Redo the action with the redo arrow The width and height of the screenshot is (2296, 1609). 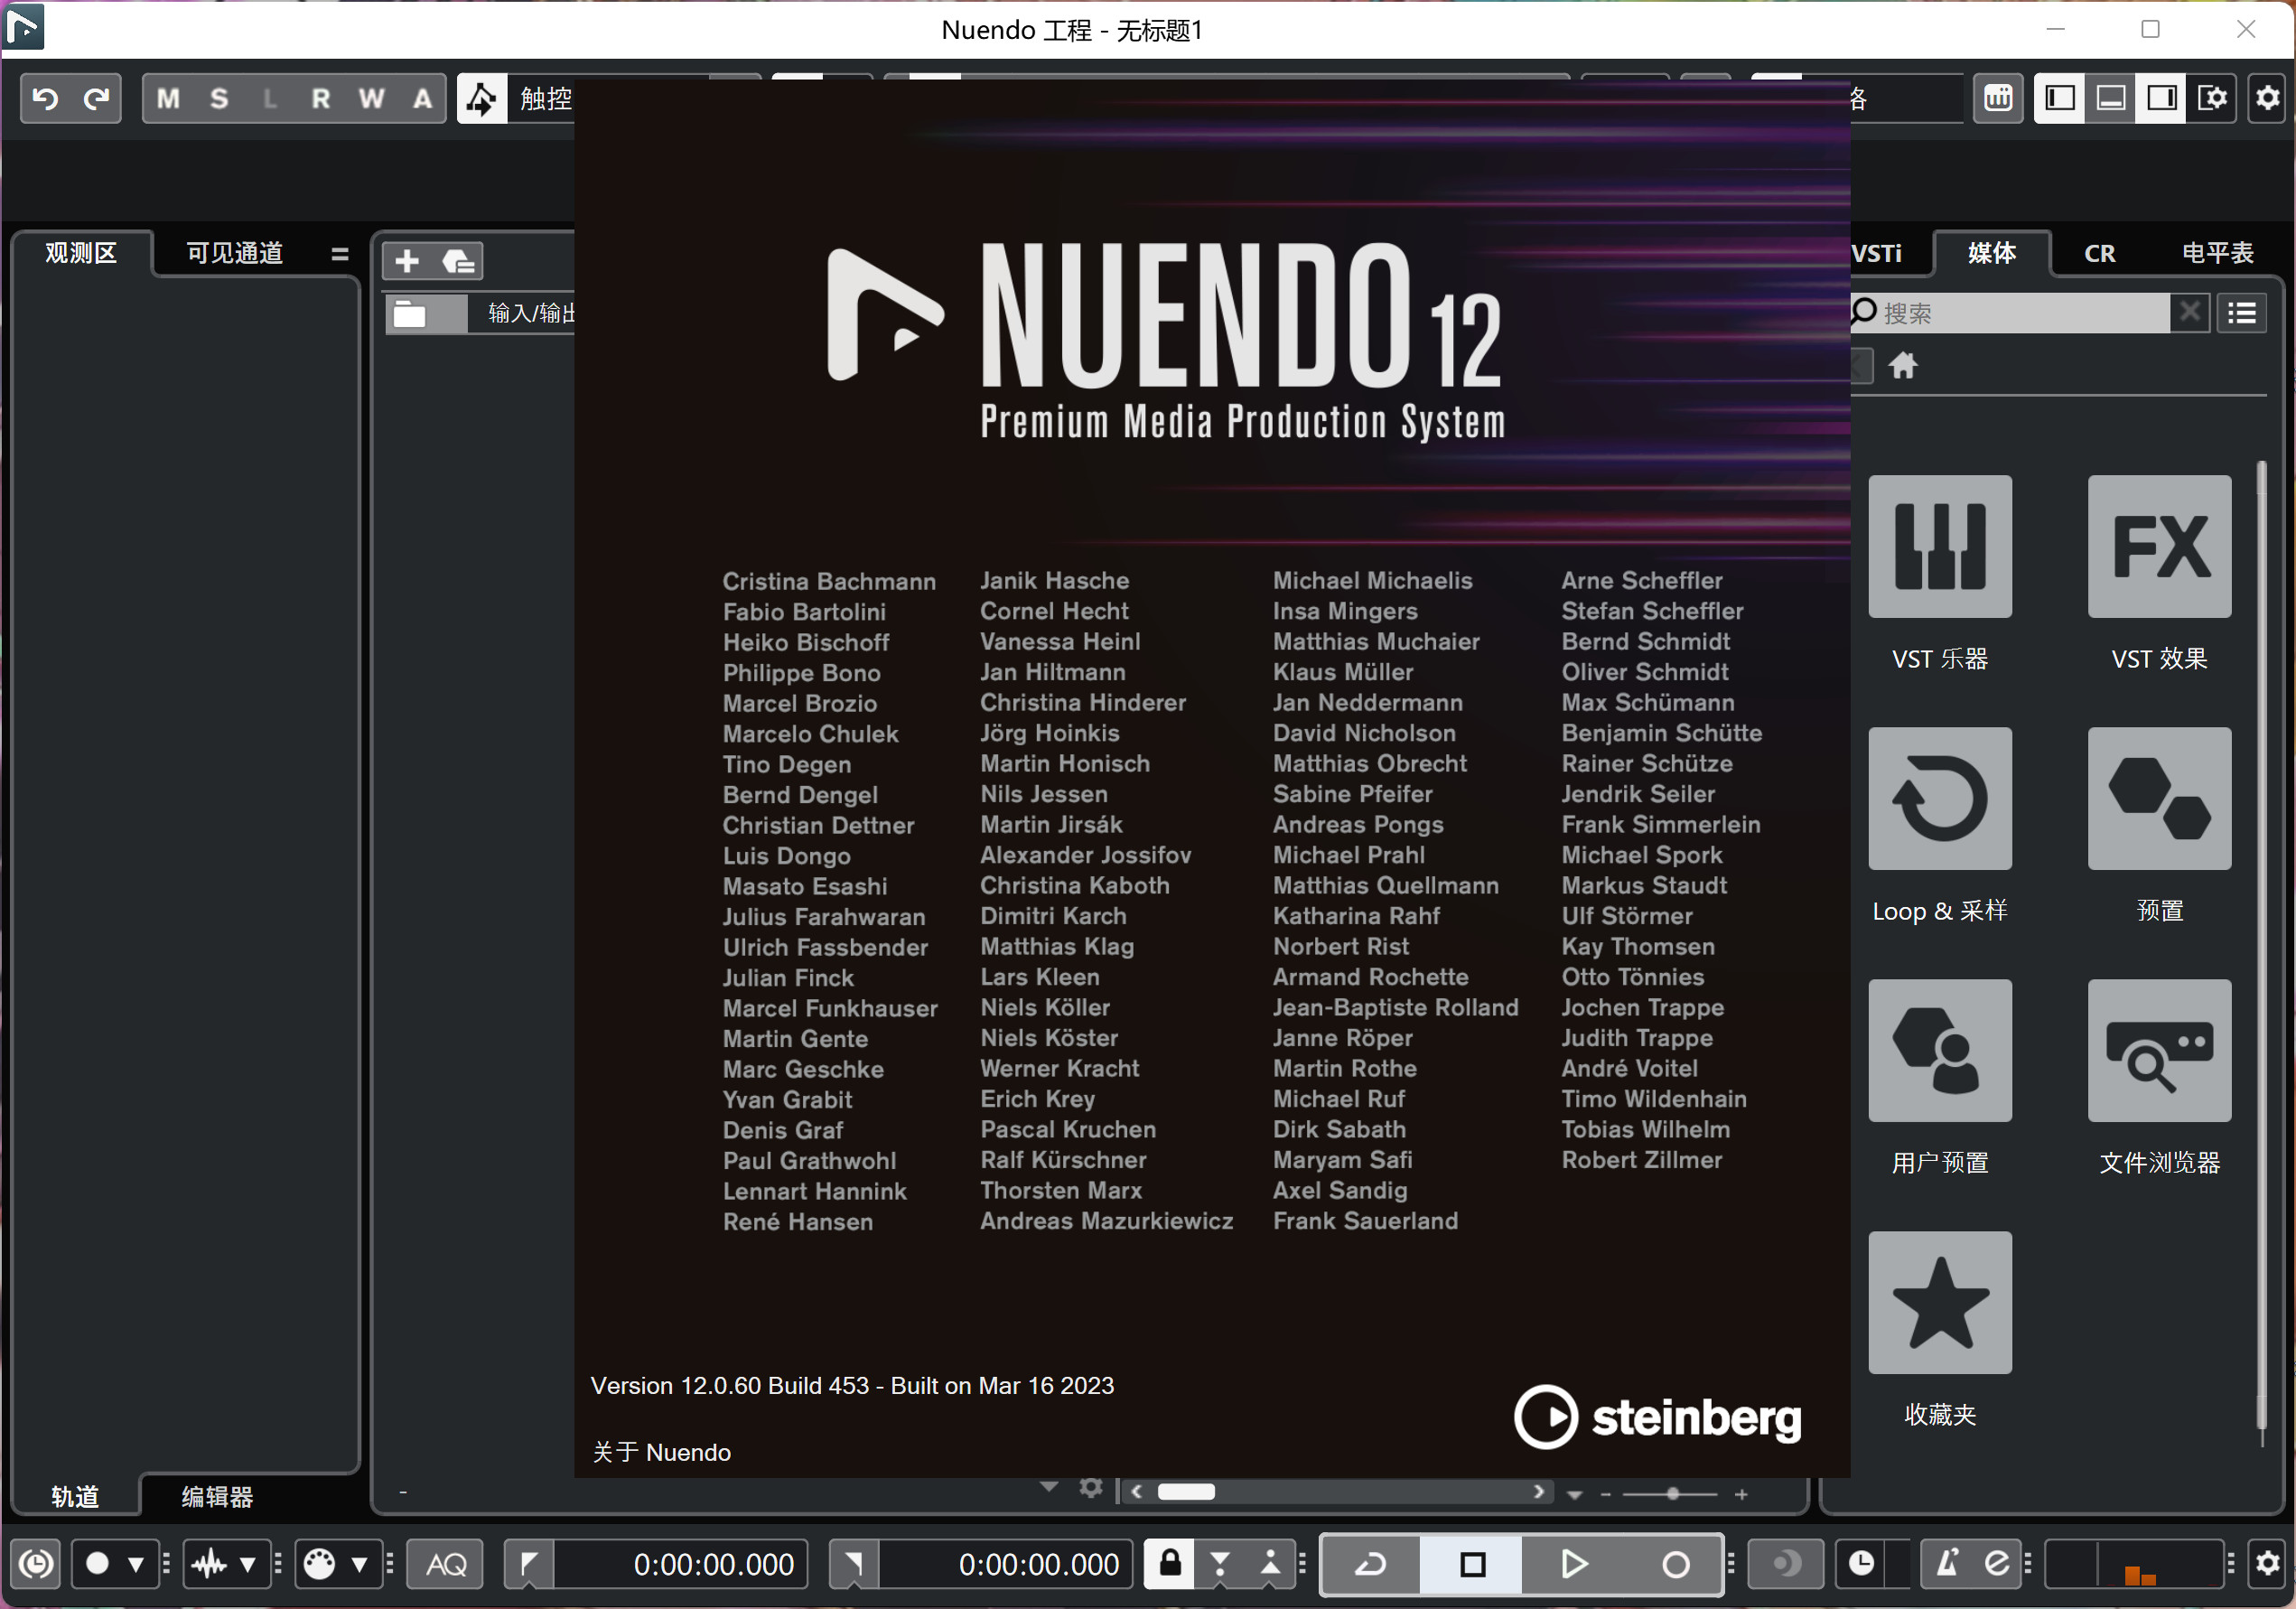point(96,98)
